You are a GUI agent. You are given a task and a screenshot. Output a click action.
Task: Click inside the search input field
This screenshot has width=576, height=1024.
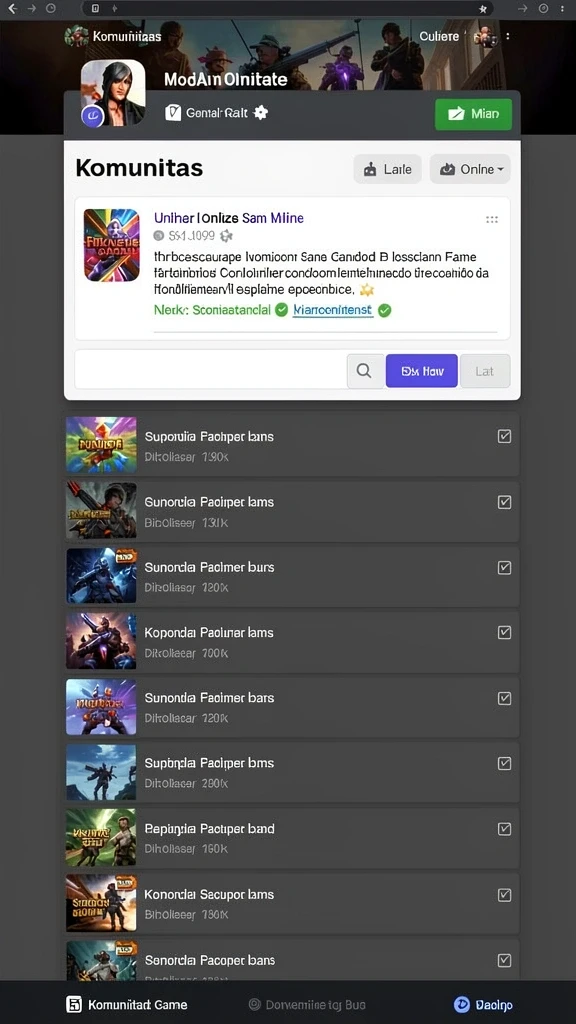210,371
